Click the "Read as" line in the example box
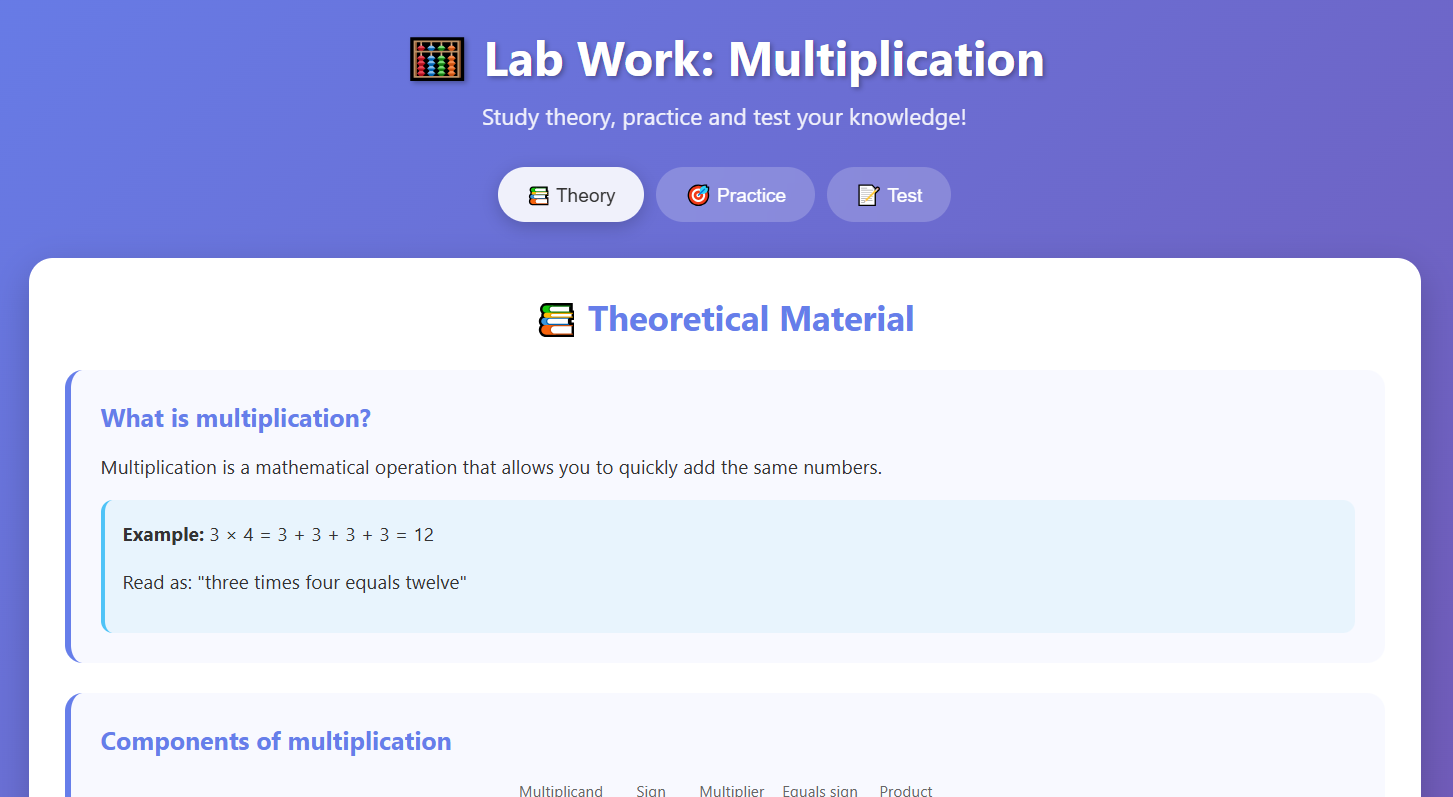Viewport: 1453px width, 797px height. tap(295, 582)
